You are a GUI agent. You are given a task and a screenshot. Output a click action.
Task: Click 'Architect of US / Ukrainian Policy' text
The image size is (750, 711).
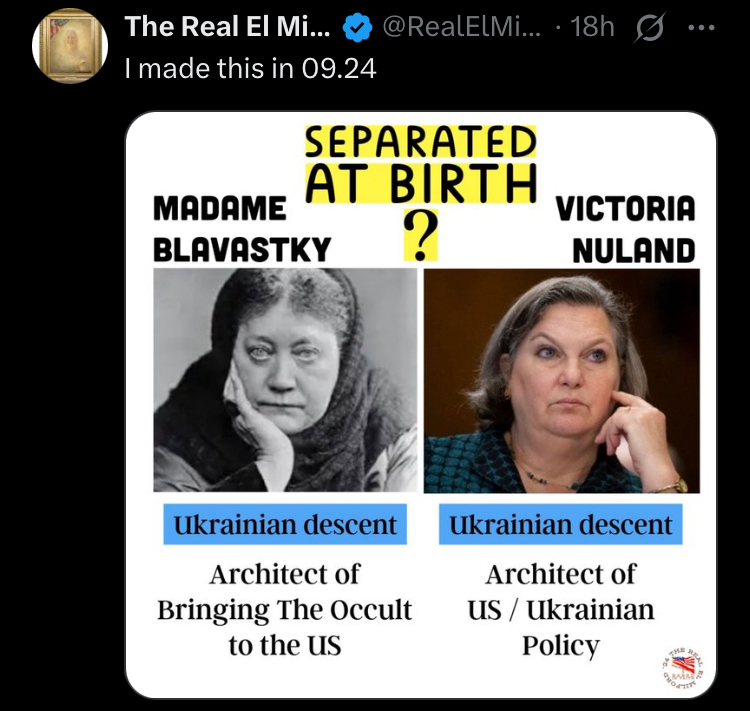tap(561, 609)
